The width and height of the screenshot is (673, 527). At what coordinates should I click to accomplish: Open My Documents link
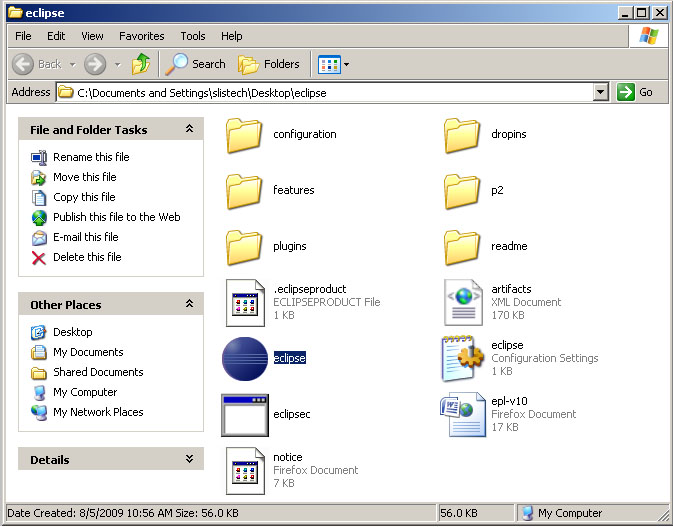click(x=88, y=352)
